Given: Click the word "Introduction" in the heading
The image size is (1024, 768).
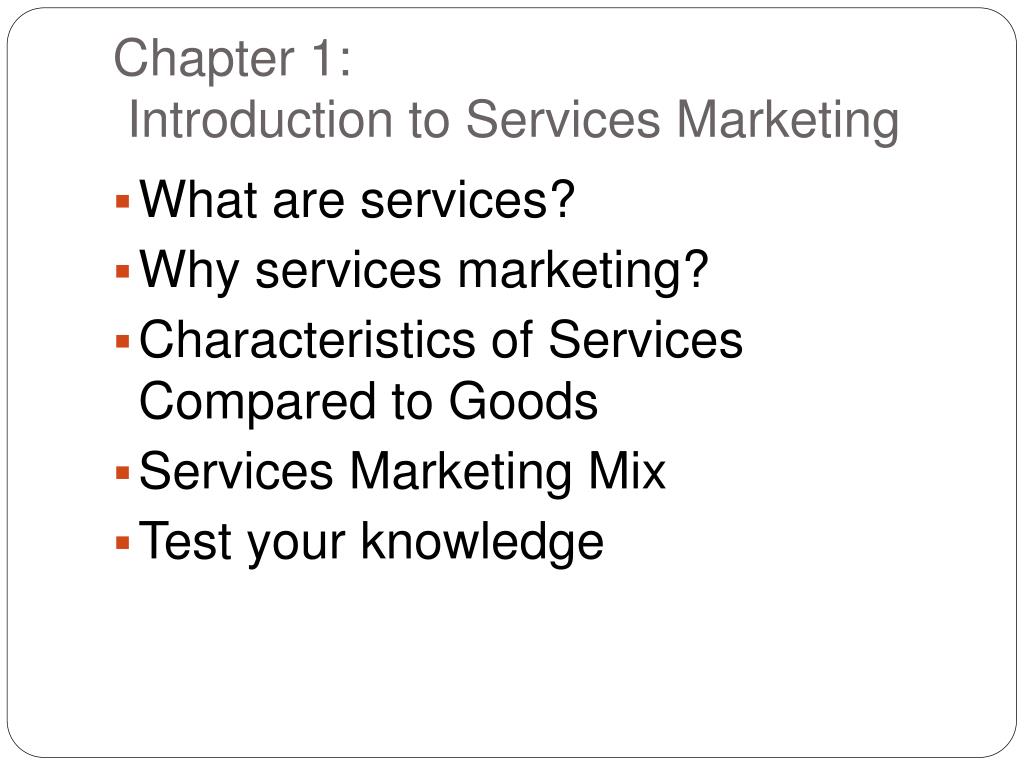Looking at the screenshot, I should pos(261,119).
